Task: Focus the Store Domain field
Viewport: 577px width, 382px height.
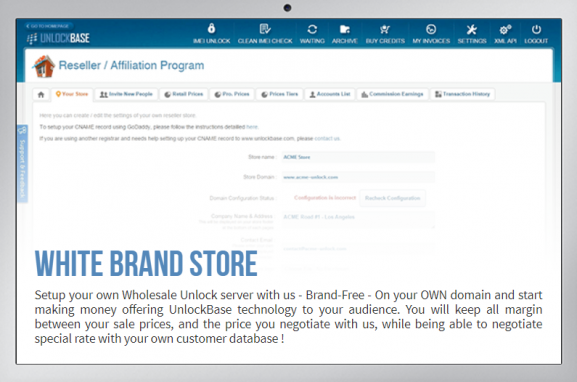Action: pyautogui.click(x=358, y=177)
